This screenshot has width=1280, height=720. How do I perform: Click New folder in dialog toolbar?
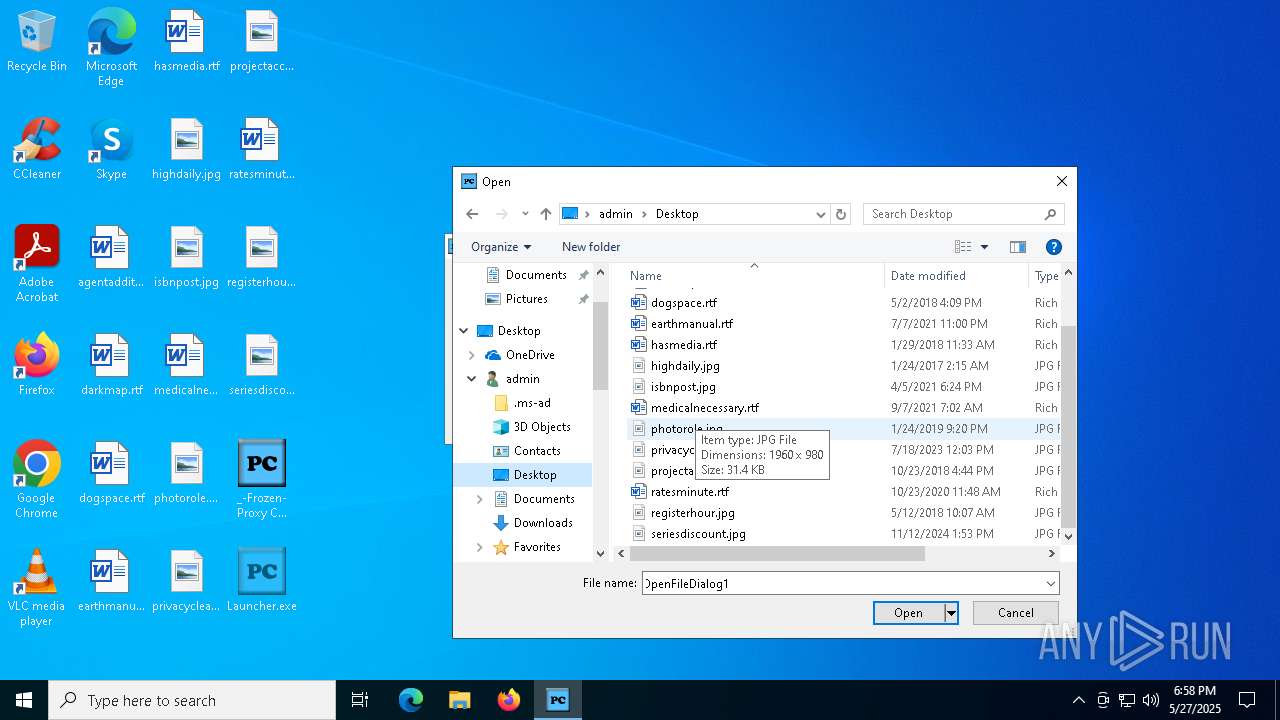(x=591, y=247)
